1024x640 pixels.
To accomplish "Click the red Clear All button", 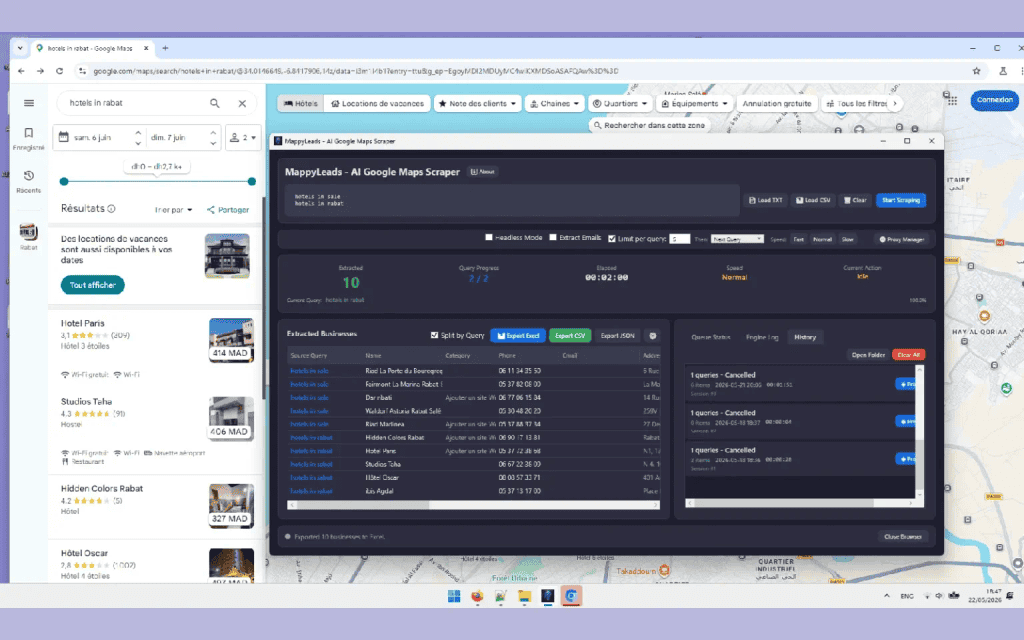I will click(908, 355).
